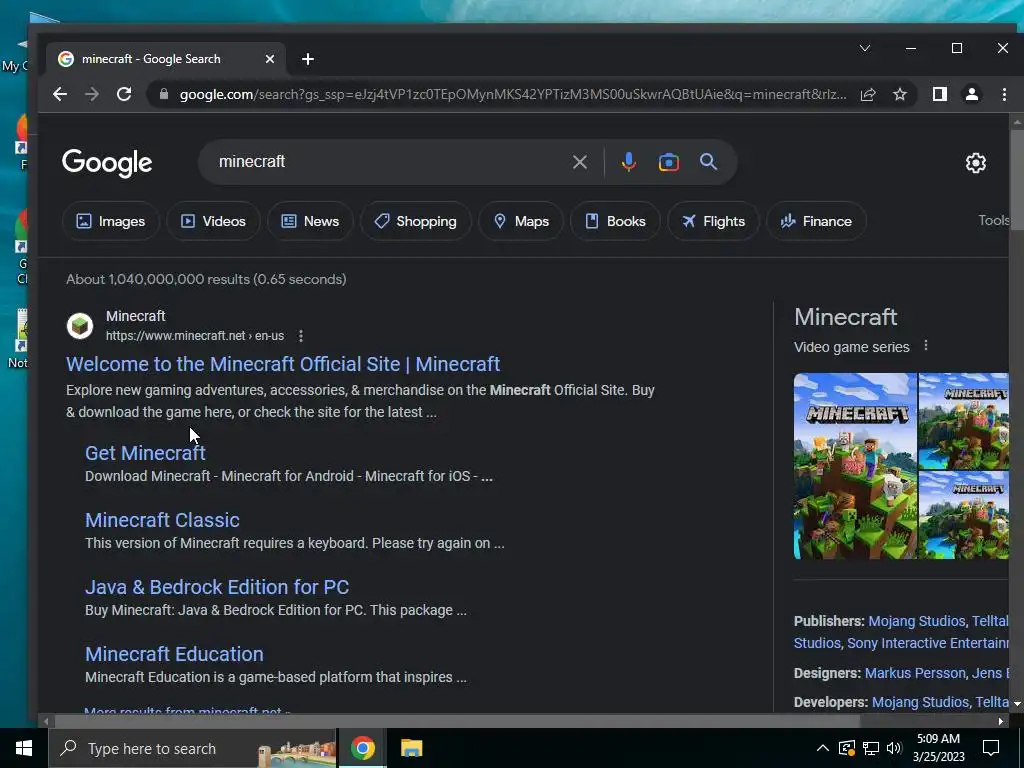Open the Minecraft Classic sitelink
The height and width of the screenshot is (768, 1024).
coord(162,520)
